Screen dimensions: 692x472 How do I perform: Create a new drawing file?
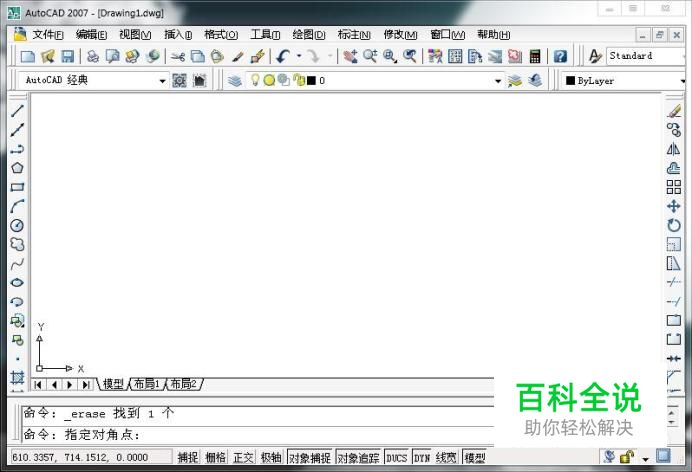point(28,56)
